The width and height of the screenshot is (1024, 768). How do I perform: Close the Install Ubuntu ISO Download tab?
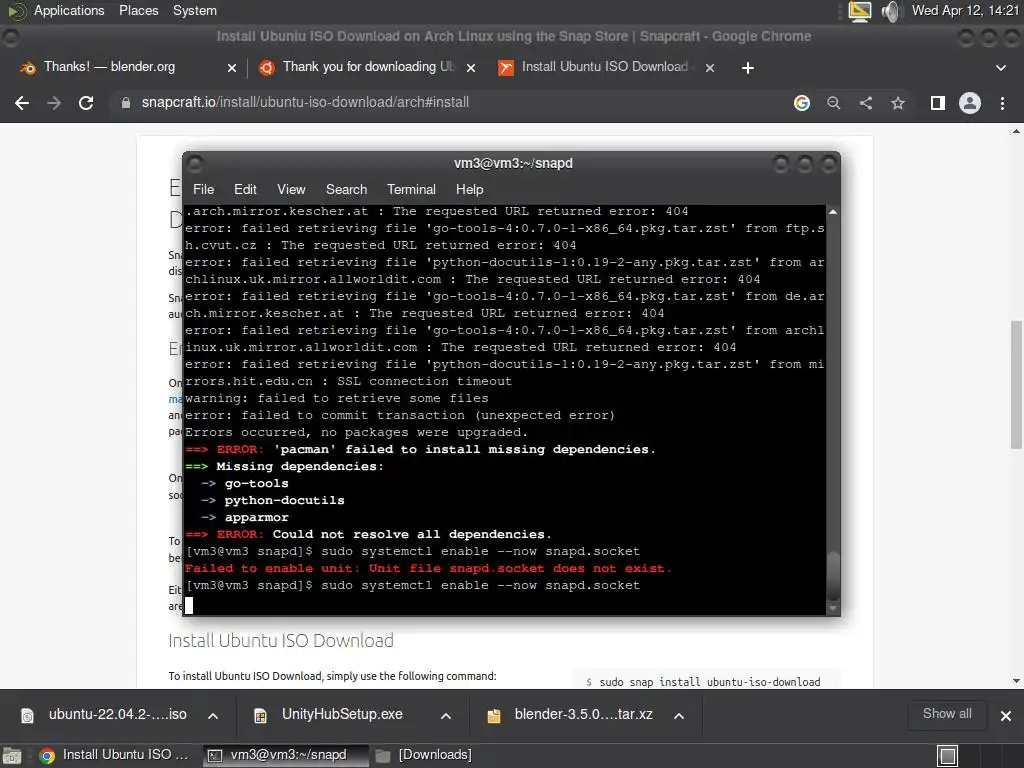tap(710, 68)
